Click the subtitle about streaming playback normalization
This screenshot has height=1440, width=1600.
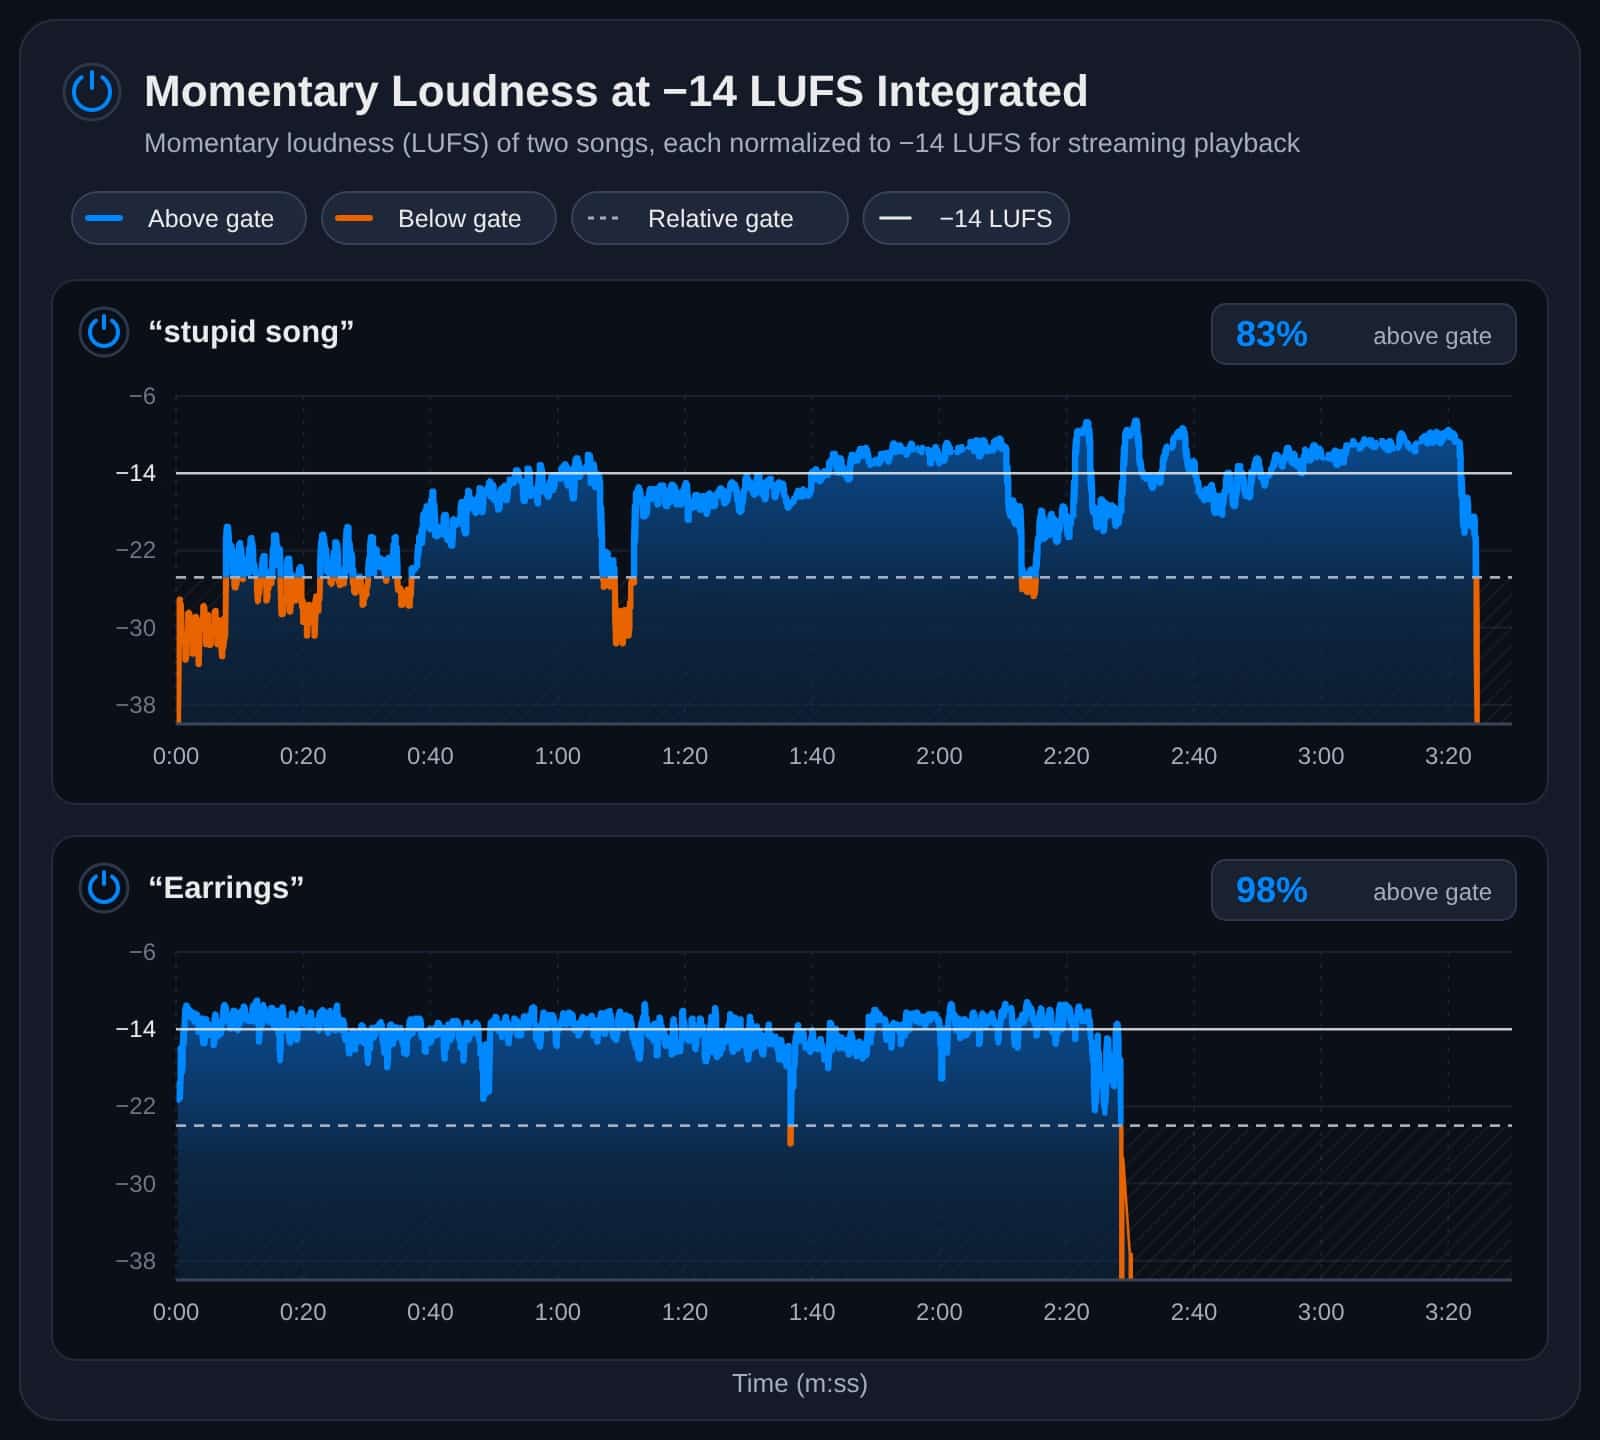pos(721,143)
